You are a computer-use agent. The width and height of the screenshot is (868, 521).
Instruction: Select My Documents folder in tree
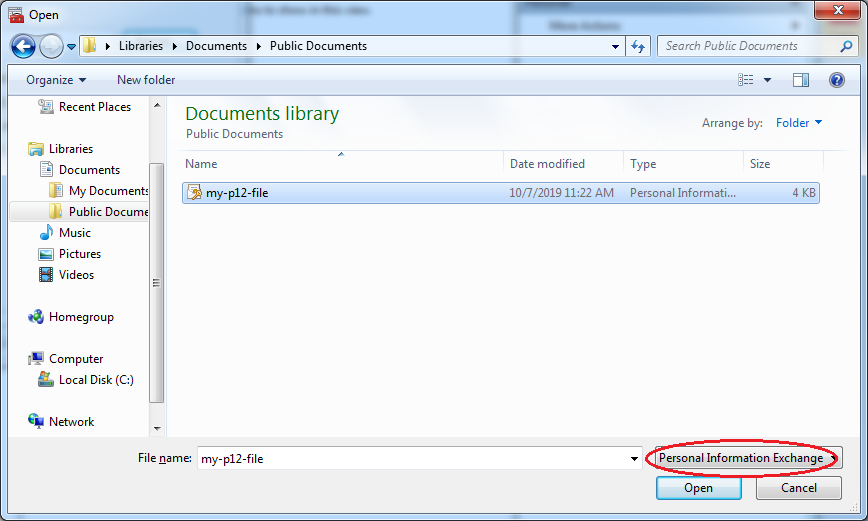click(108, 191)
